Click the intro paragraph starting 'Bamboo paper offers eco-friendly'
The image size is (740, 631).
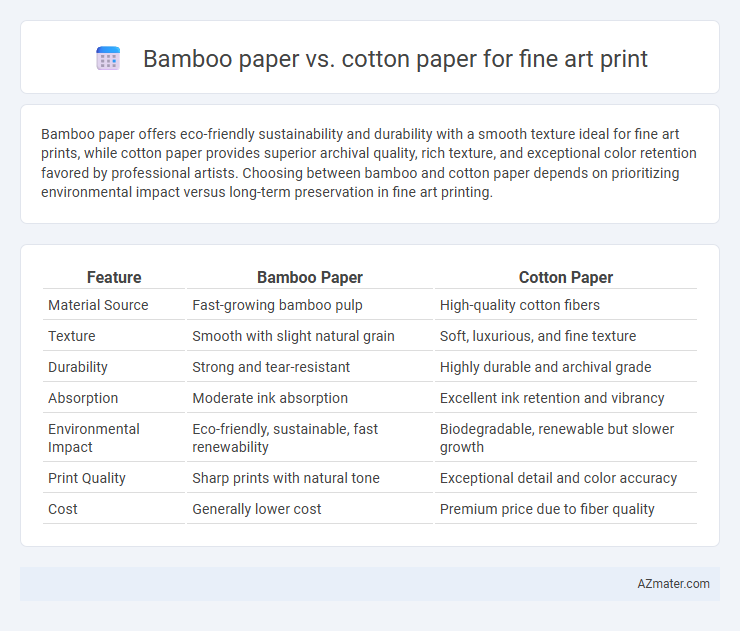(x=369, y=163)
